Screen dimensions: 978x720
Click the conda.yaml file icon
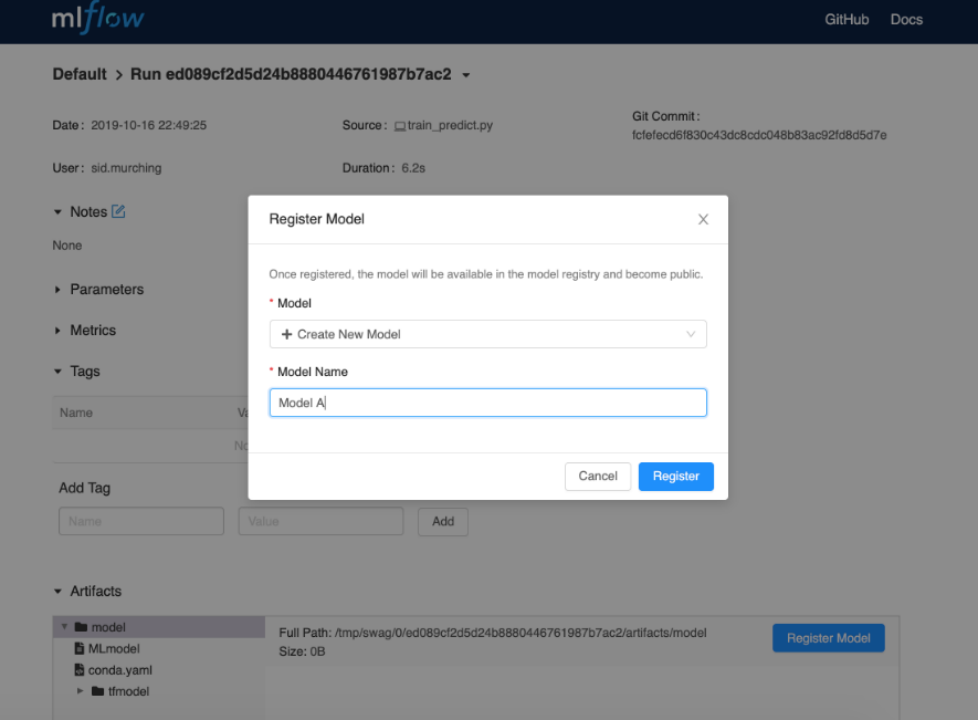[x=79, y=669]
